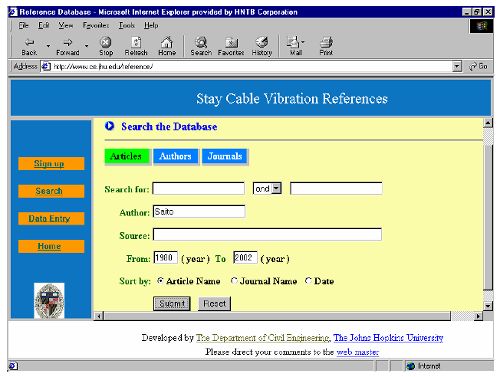Click the first Search for field
This screenshot has height=377, width=500.
pyautogui.click(x=199, y=188)
